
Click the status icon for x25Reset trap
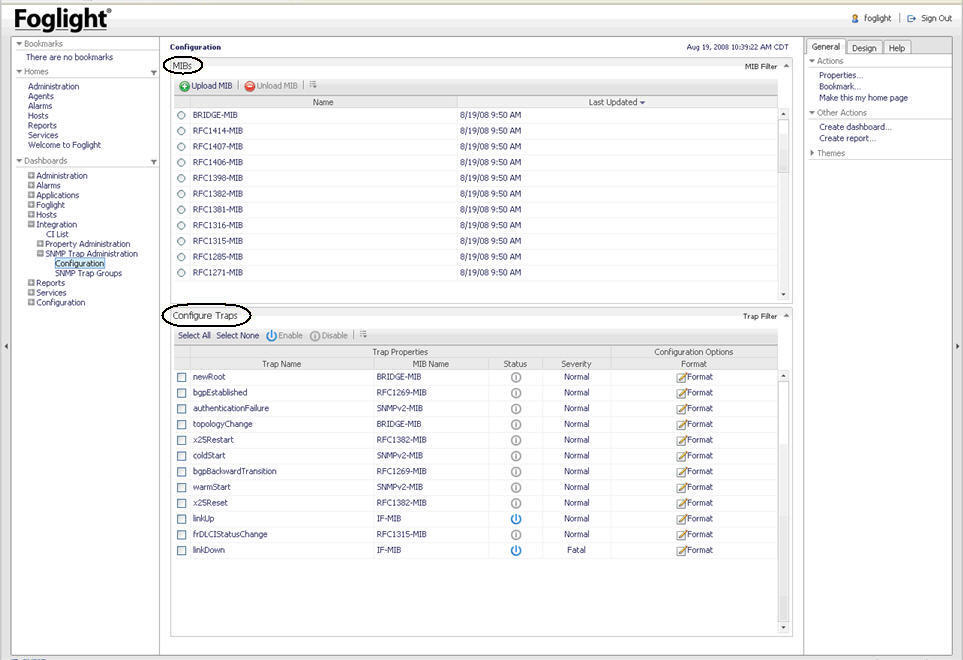(x=516, y=503)
